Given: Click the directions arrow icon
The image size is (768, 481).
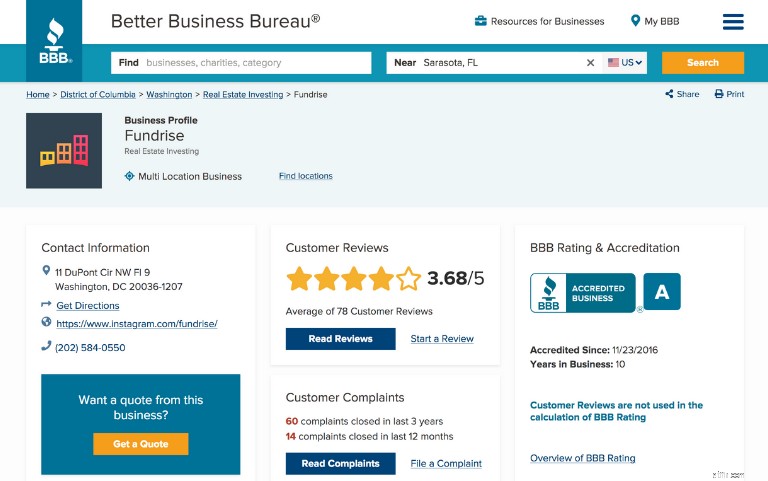Looking at the screenshot, I should pyautogui.click(x=46, y=304).
